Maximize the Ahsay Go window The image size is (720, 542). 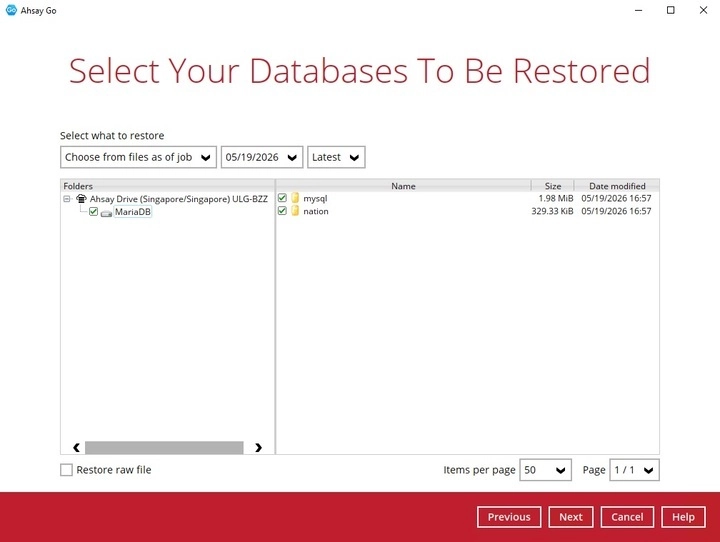point(671,10)
